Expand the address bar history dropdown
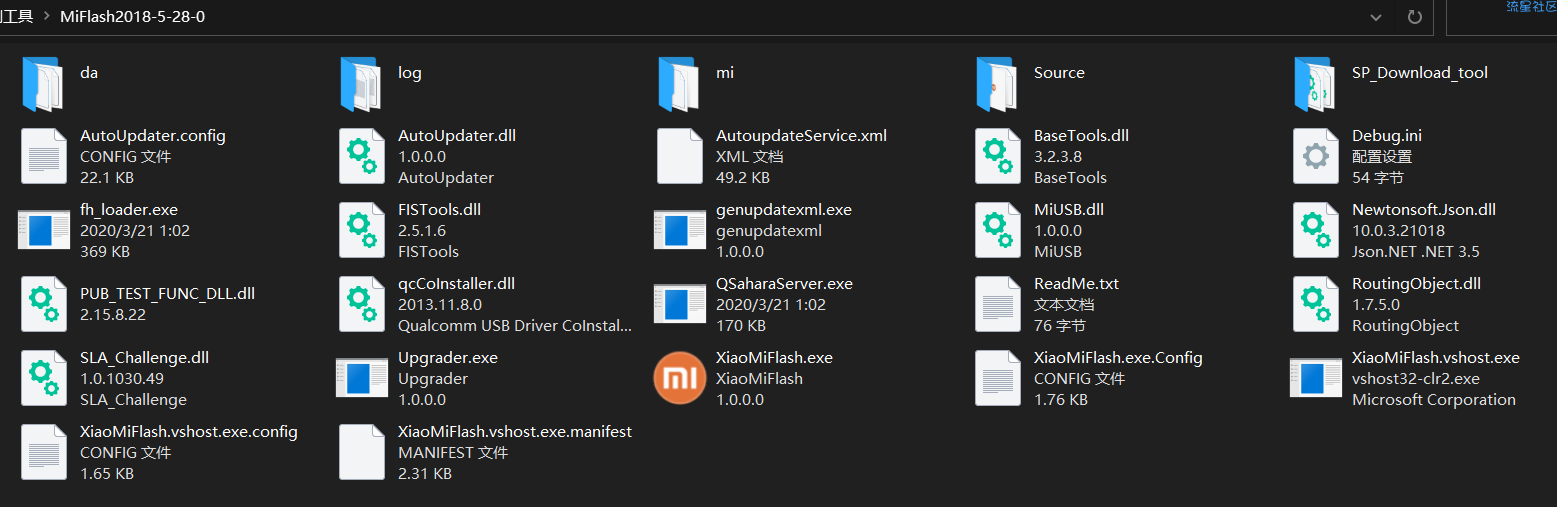 [x=1376, y=17]
